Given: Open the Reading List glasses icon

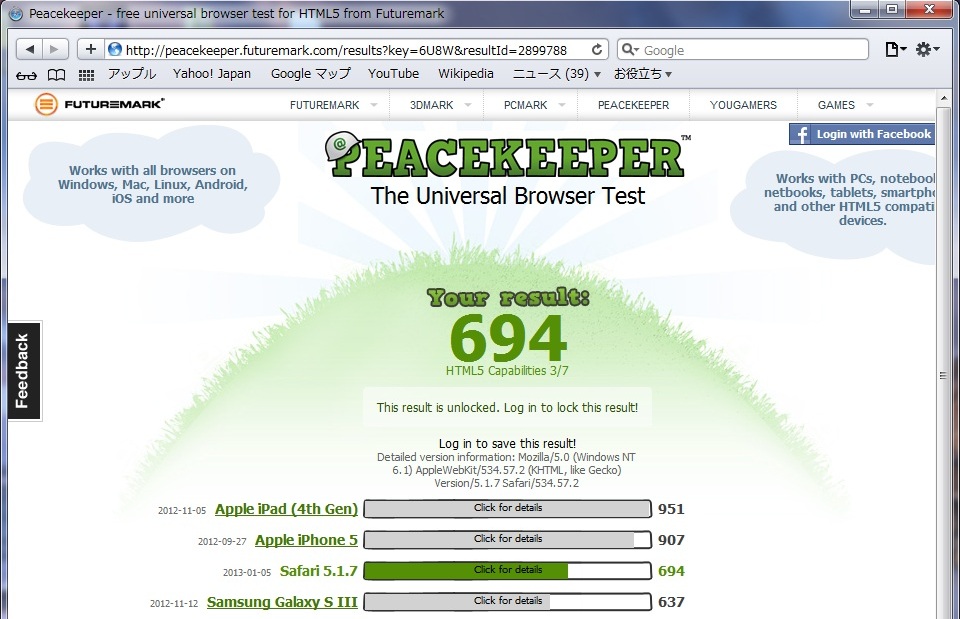Looking at the screenshot, I should [26, 75].
